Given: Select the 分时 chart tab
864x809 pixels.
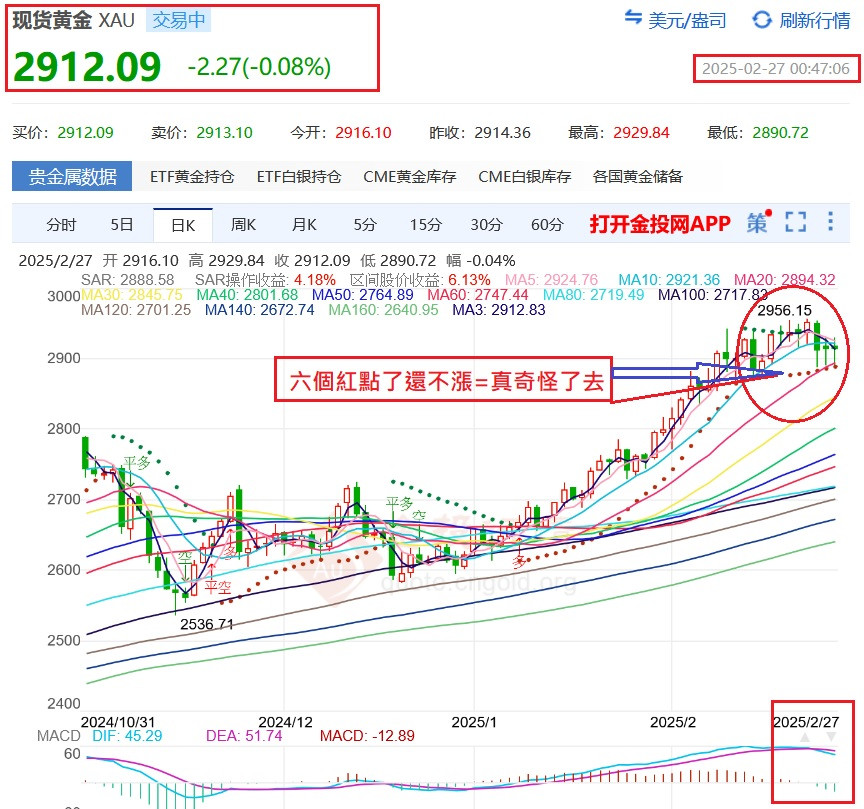Looking at the screenshot, I should click(61, 225).
